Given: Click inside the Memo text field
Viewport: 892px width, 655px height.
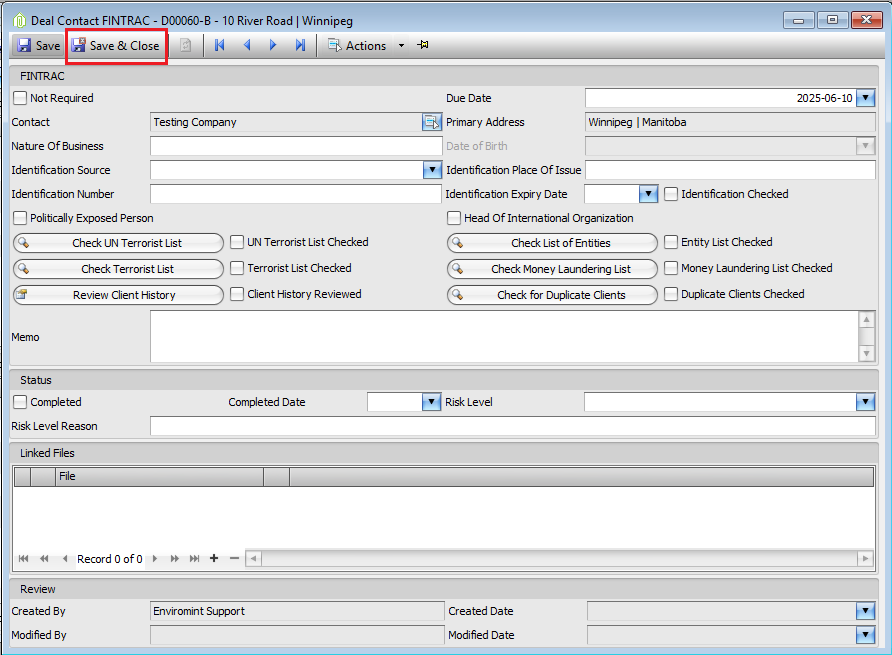Looking at the screenshot, I should point(500,338).
